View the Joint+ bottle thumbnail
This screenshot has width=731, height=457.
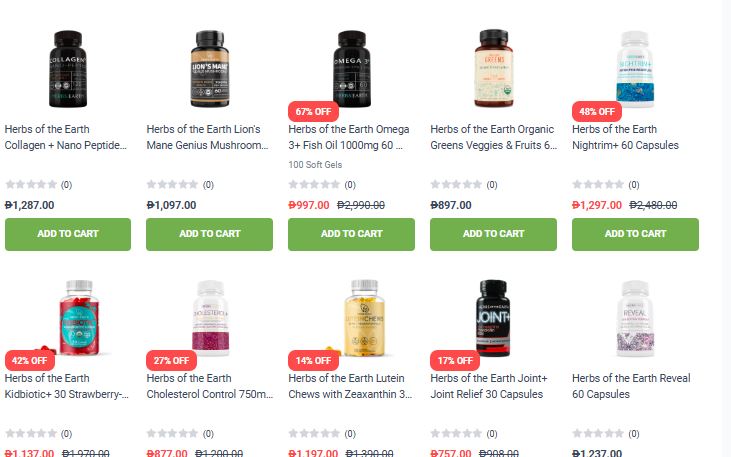click(493, 318)
